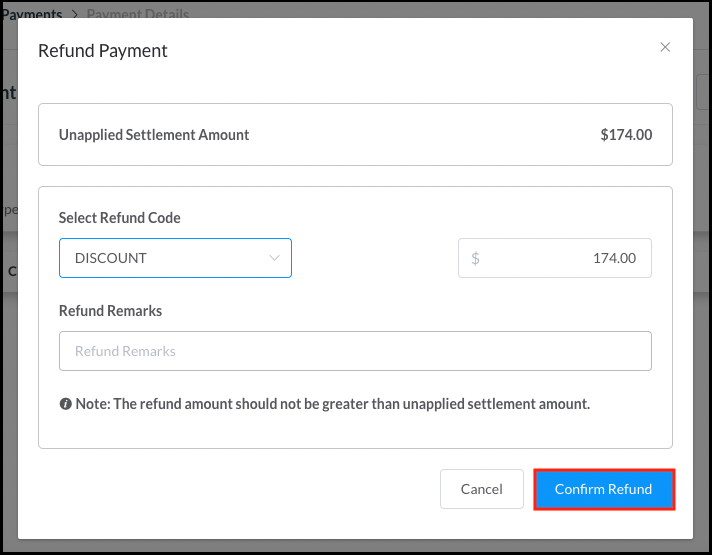Click the info icon beside the note

[x=66, y=405]
